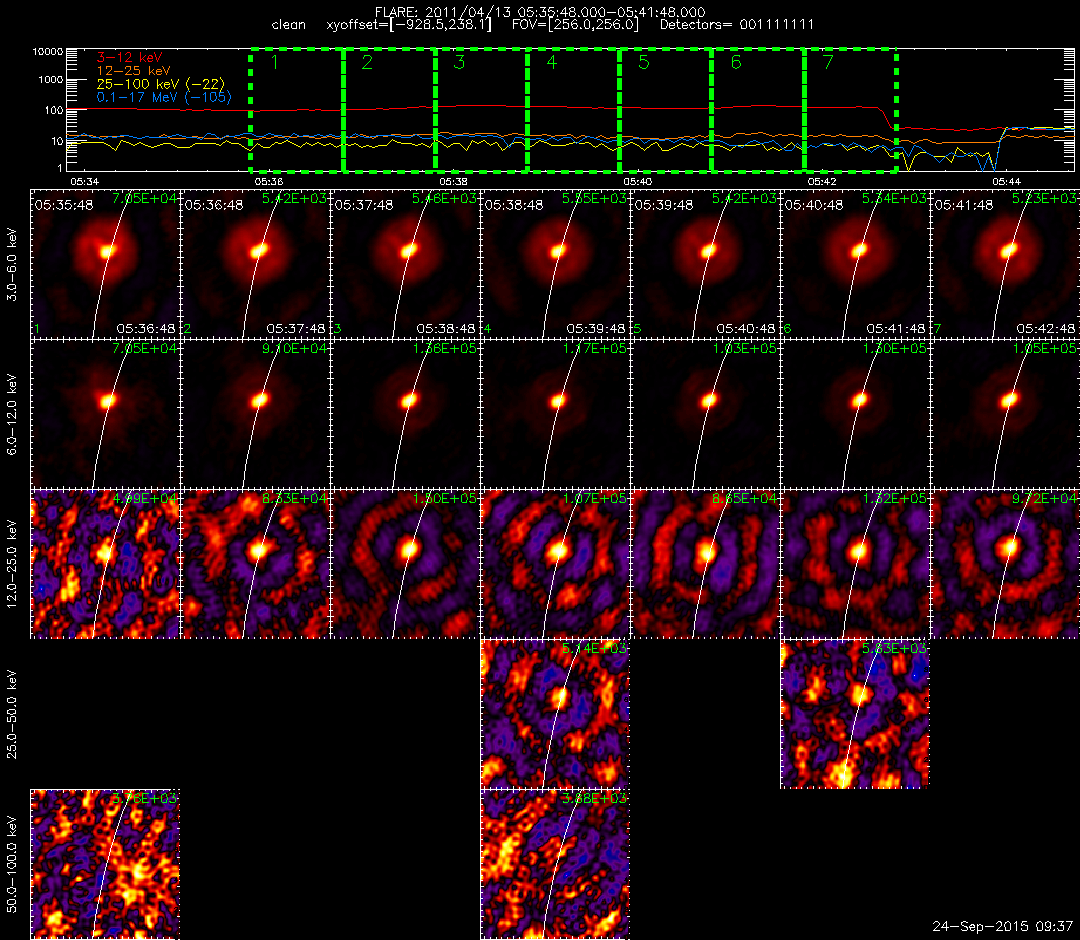Select the 3.0-6.0 keV image starting 05:38:48

(x=555, y=264)
